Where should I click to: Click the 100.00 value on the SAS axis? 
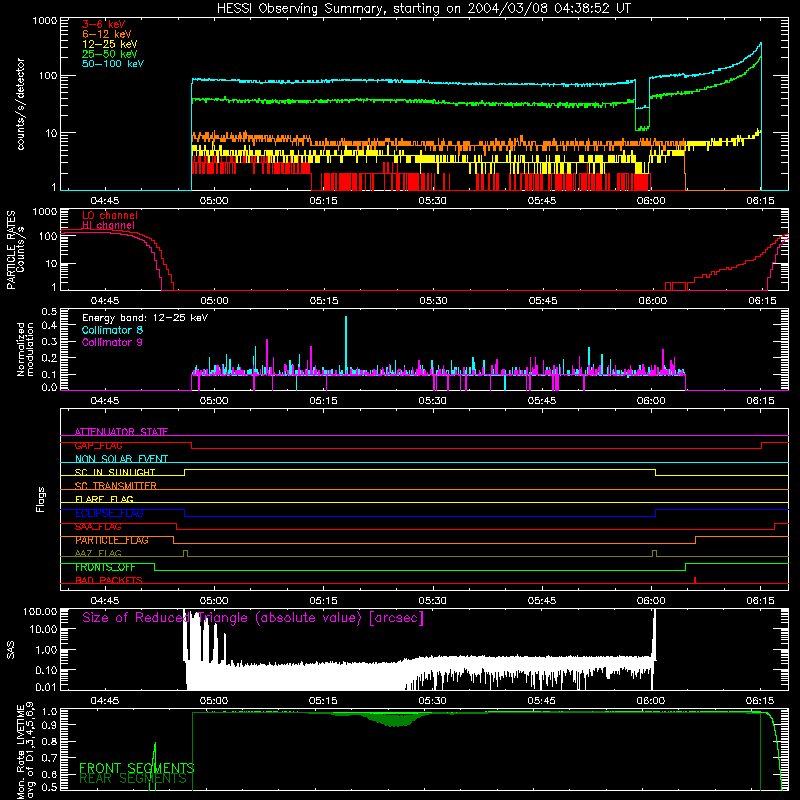40,612
